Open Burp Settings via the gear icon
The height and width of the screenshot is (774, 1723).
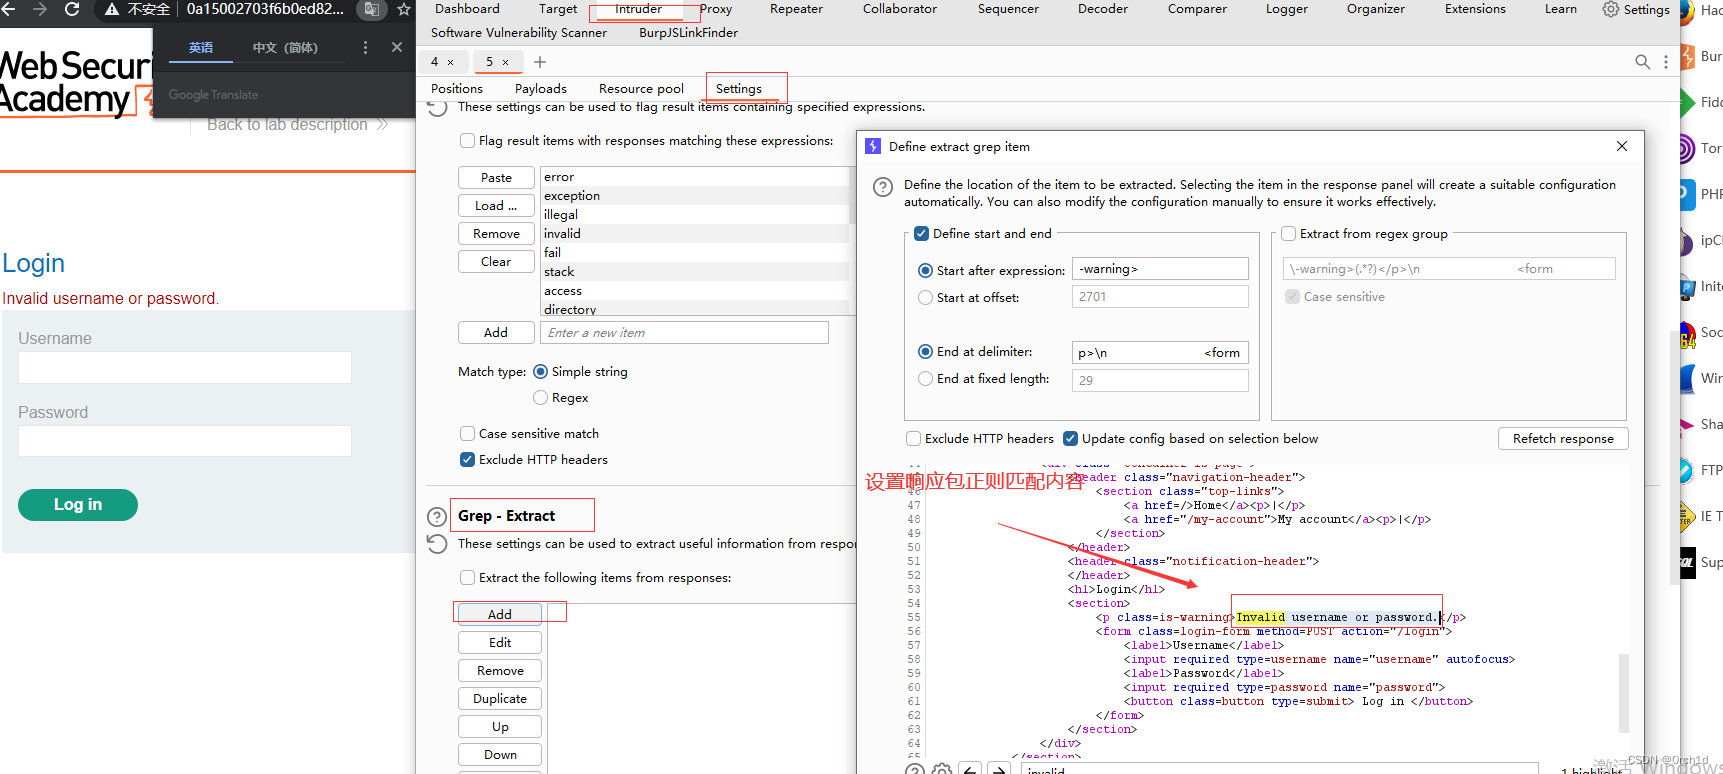[x=1610, y=9]
